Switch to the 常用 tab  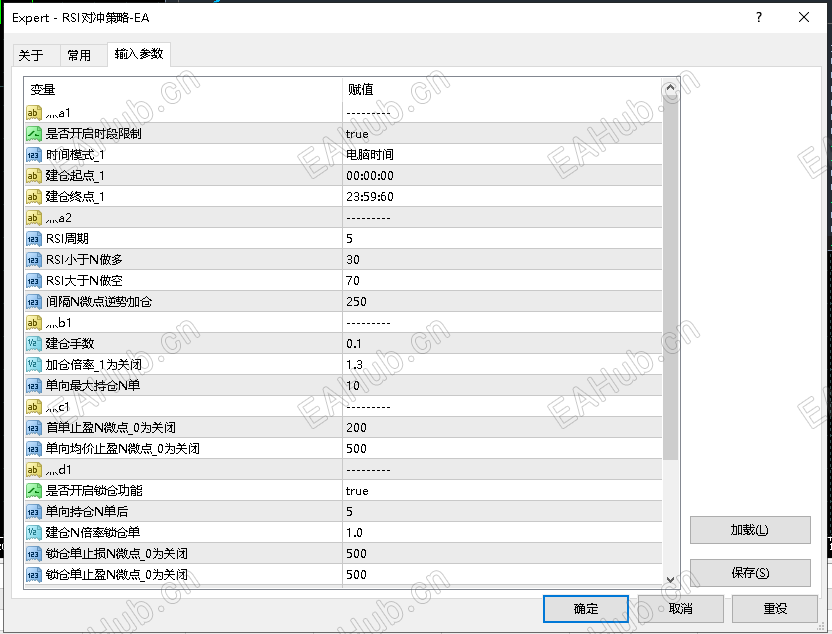(83, 55)
